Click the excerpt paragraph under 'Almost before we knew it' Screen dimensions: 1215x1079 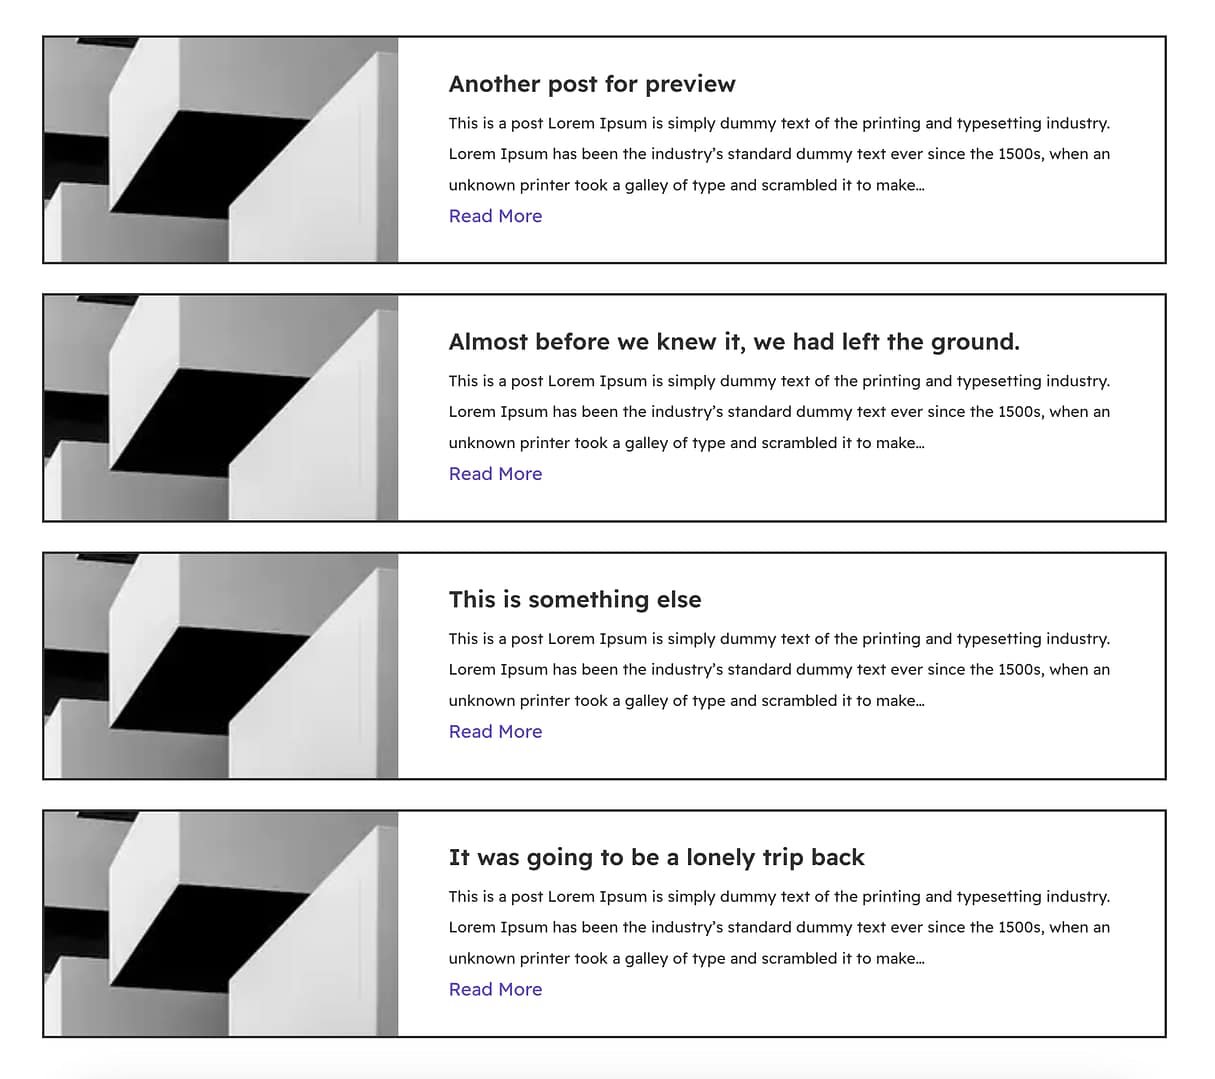779,412
